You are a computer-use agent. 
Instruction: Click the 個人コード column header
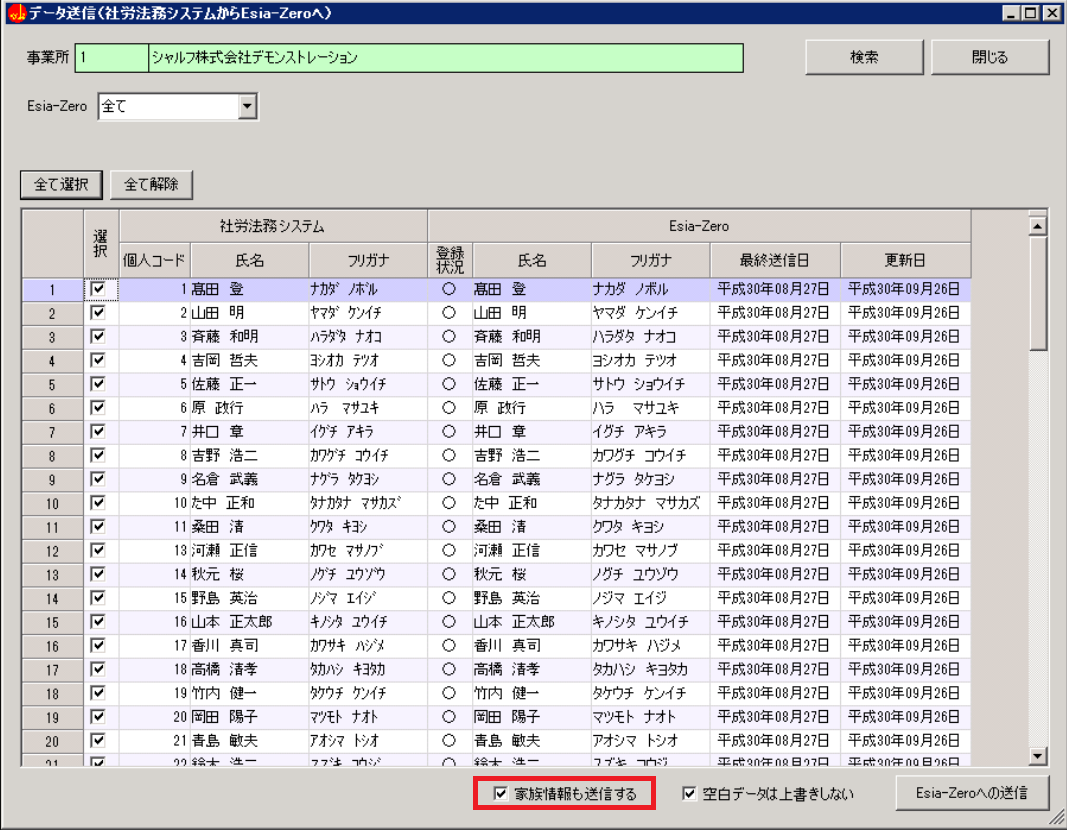(154, 261)
